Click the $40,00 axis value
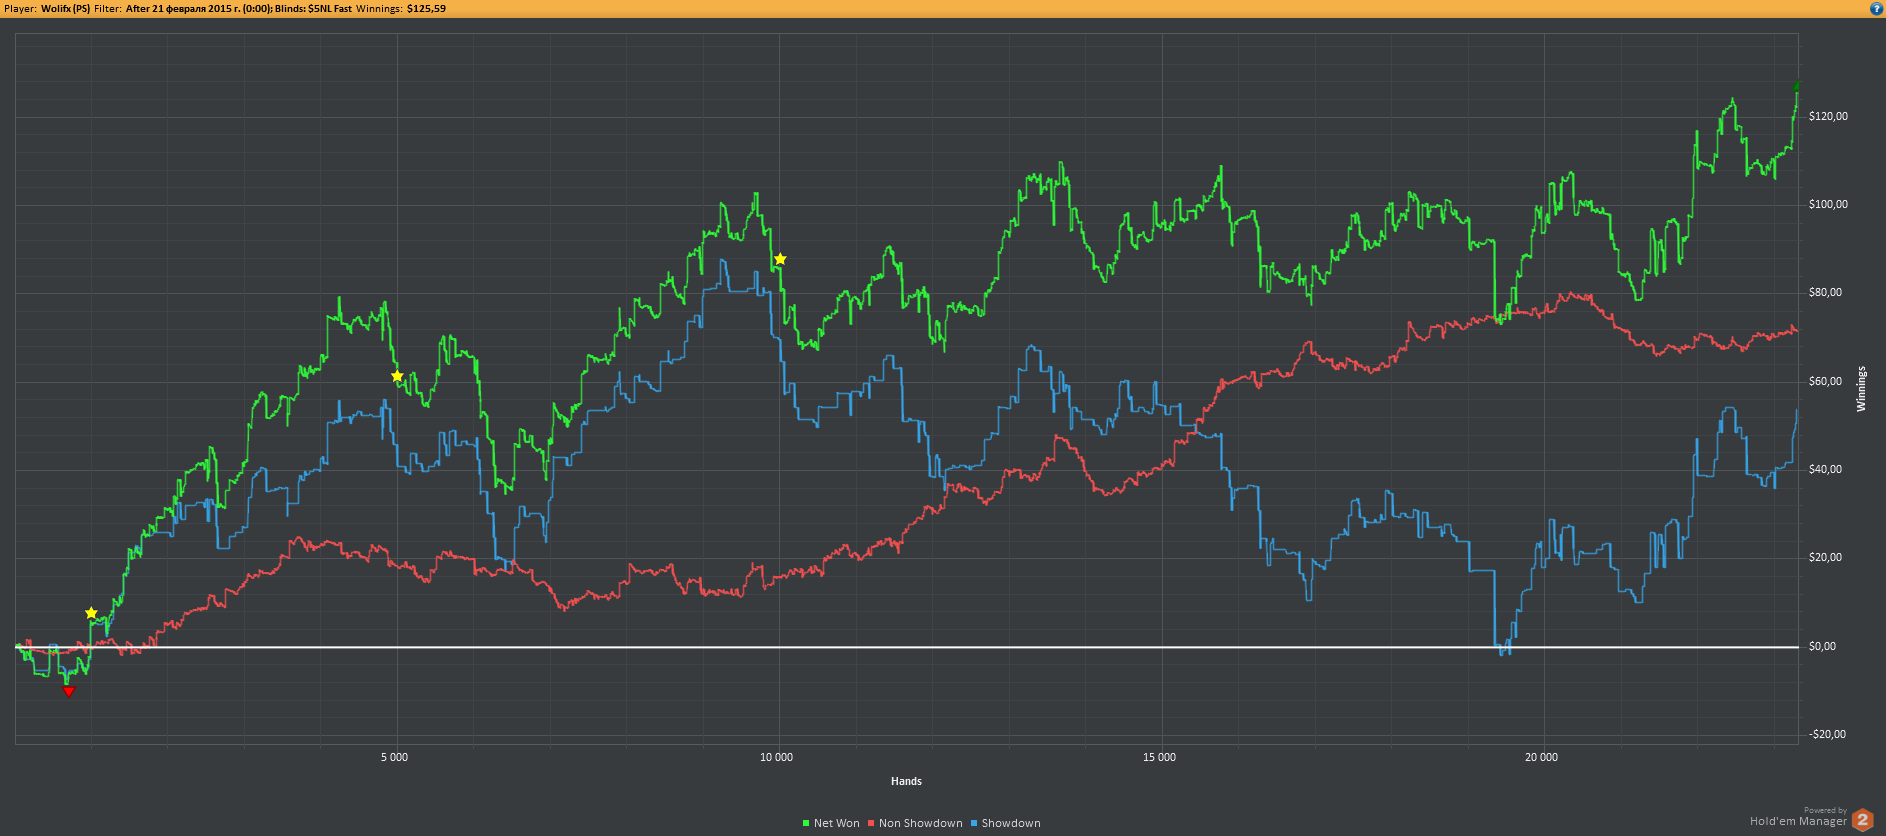The width and height of the screenshot is (1886, 836). (x=1825, y=469)
